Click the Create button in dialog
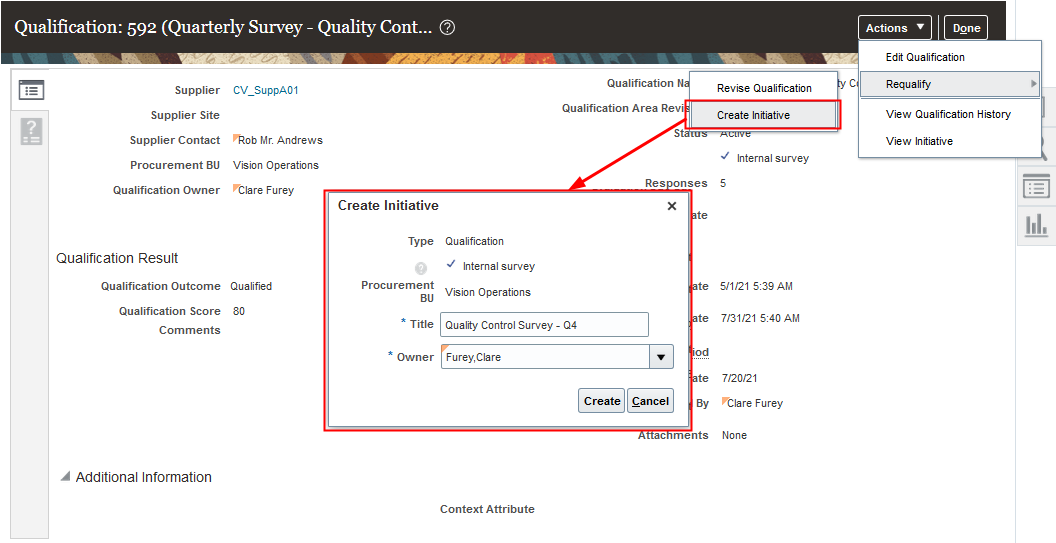1056x543 pixels. (x=601, y=401)
